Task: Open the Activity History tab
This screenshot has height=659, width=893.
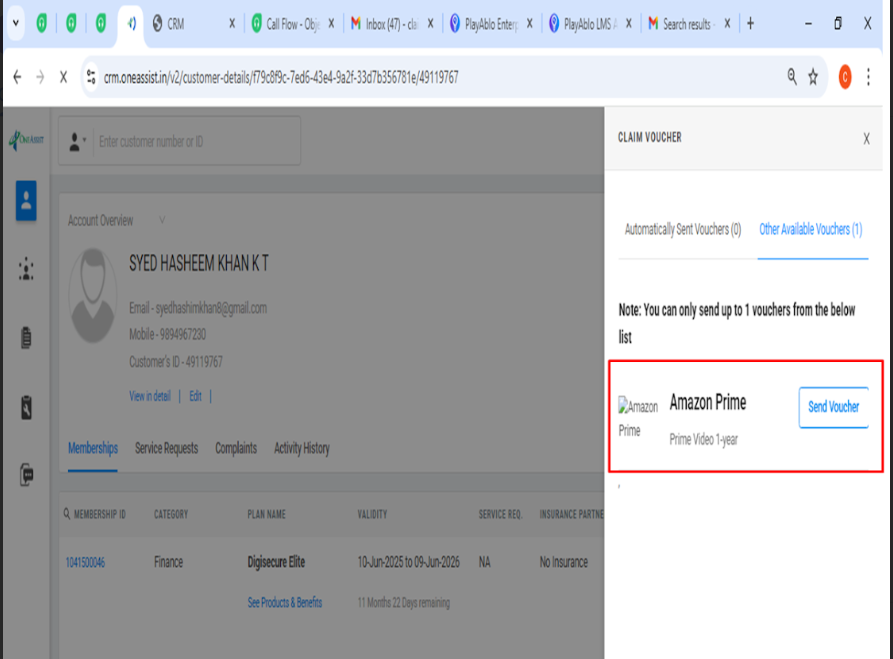Action: click(302, 448)
